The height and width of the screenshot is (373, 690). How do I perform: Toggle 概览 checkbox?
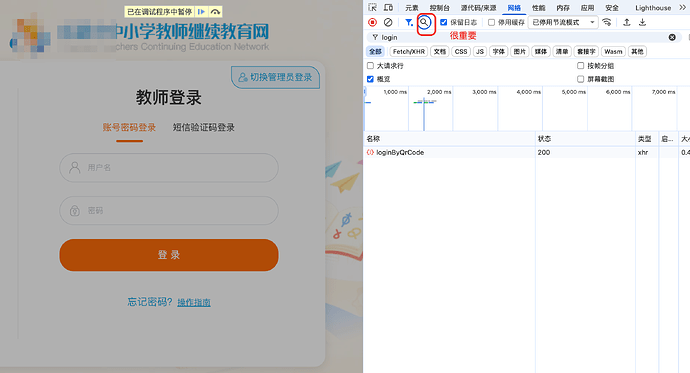[x=370, y=79]
